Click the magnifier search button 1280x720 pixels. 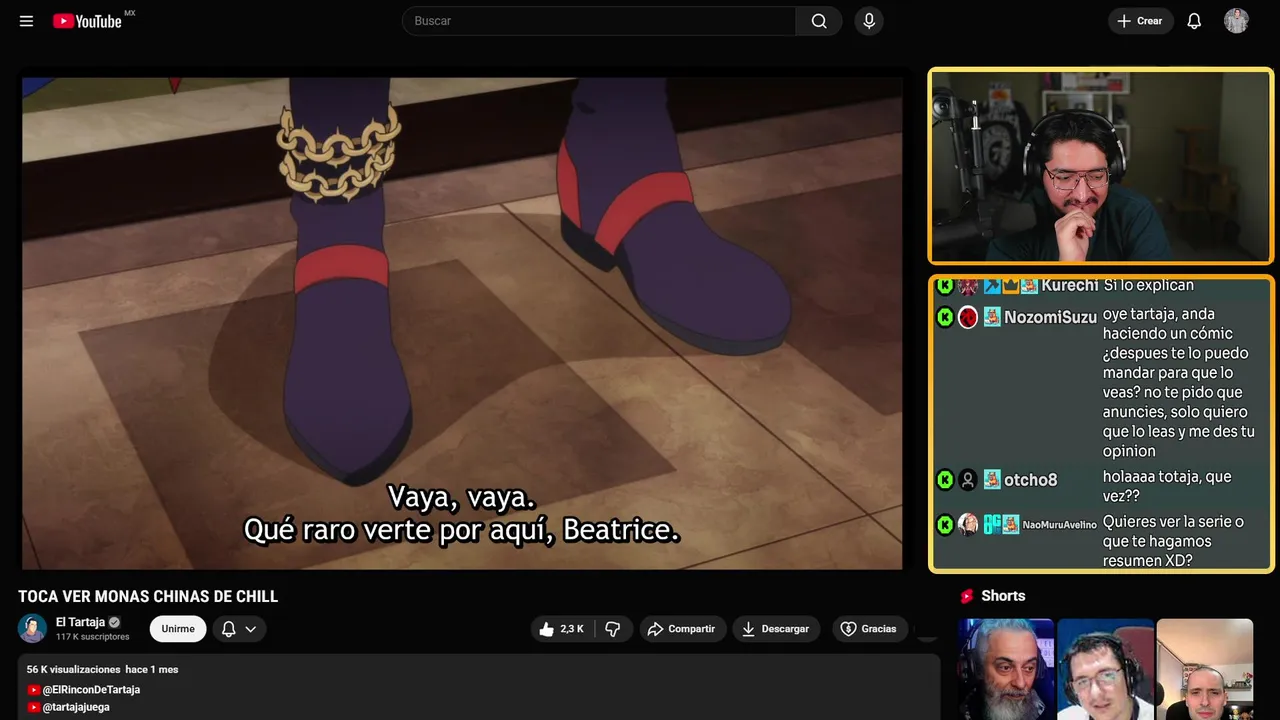(819, 21)
